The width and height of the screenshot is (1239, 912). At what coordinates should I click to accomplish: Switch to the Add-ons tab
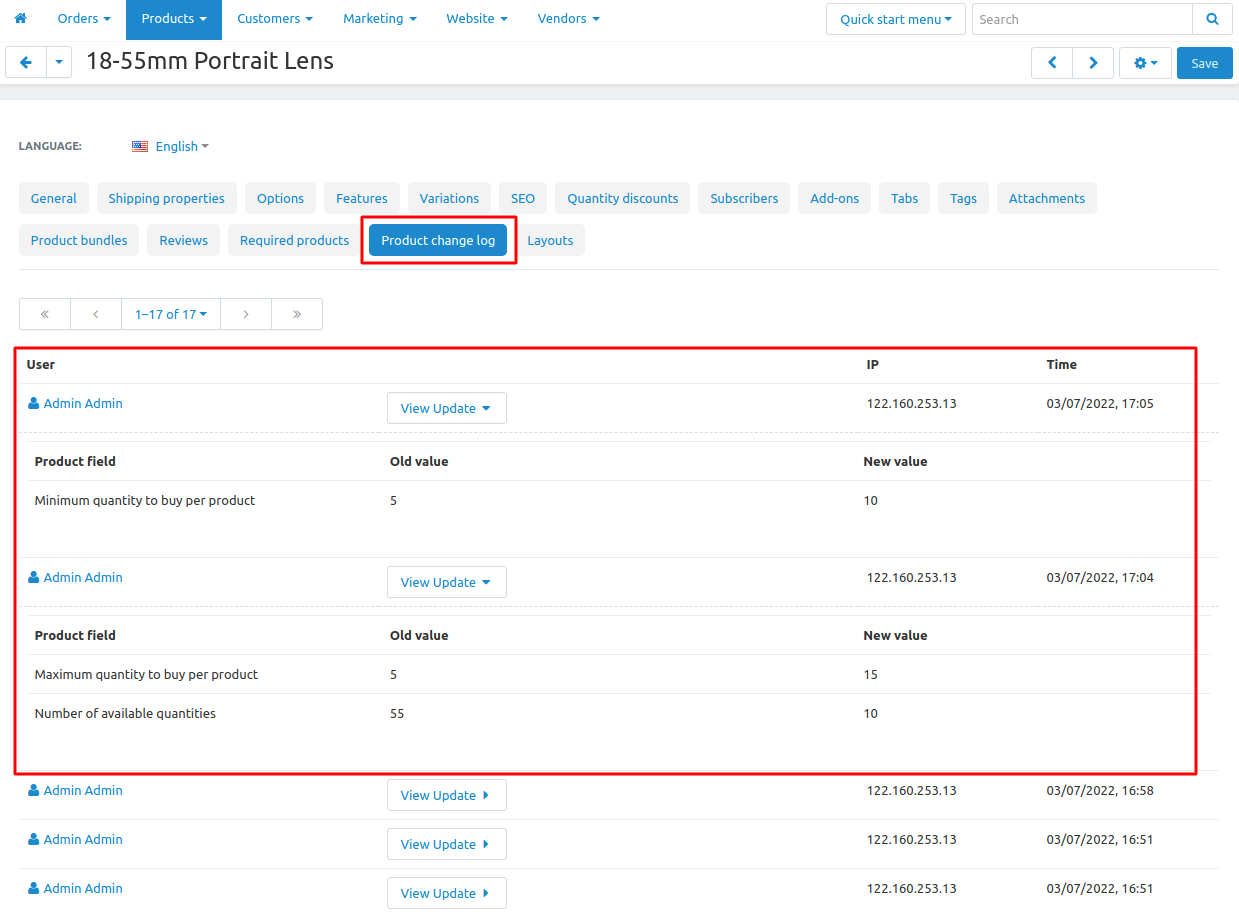835,198
